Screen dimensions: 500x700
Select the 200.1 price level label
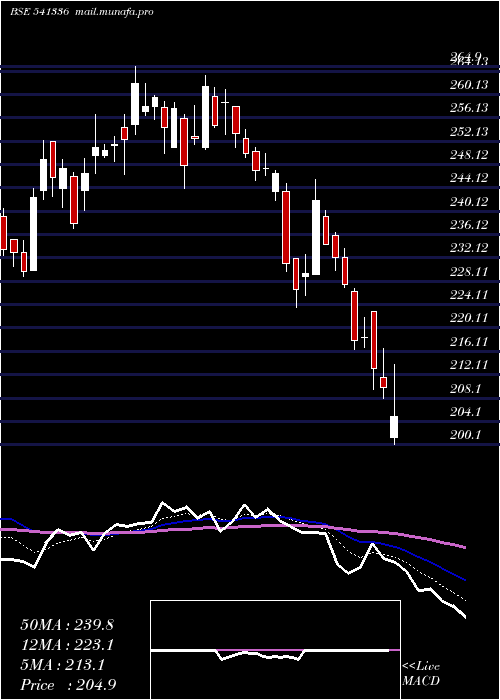465,435
